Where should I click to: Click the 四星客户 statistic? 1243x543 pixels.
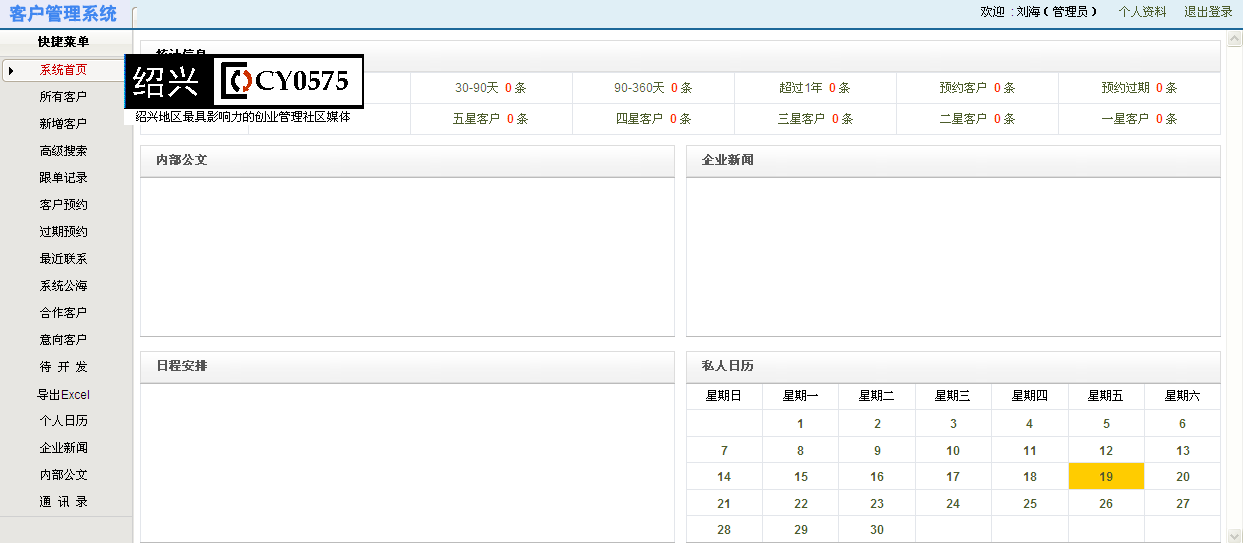[x=653, y=119]
